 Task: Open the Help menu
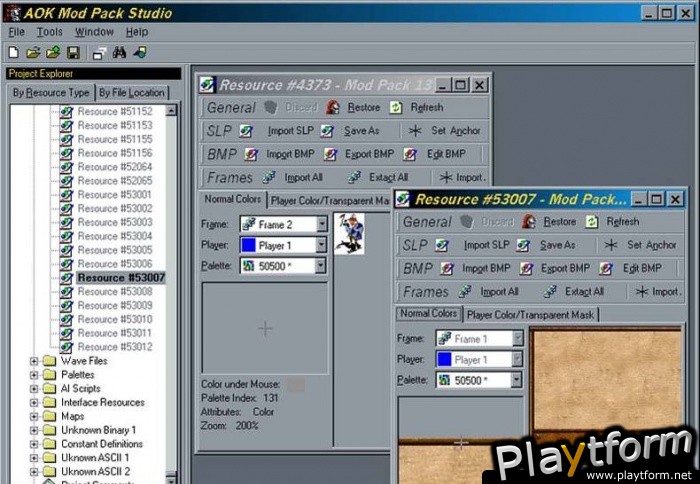coord(137,32)
